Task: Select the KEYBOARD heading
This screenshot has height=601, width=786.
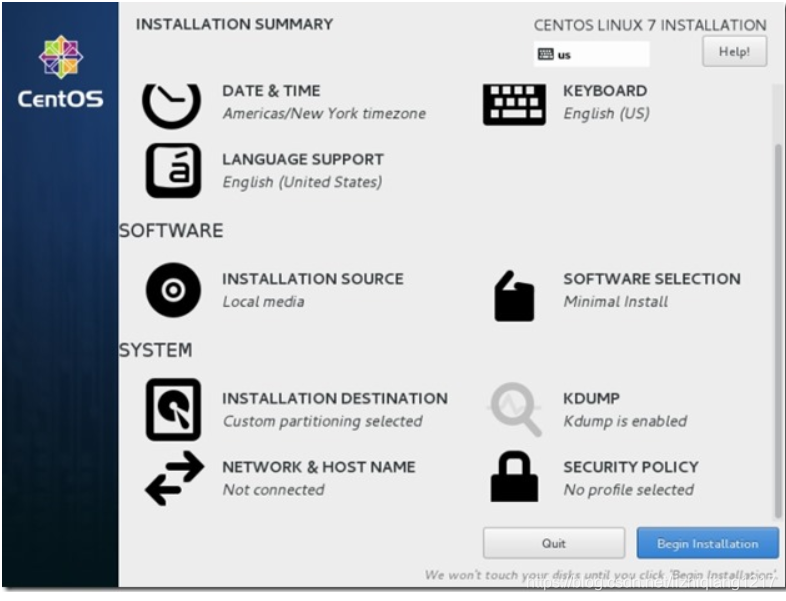Action: [x=605, y=91]
